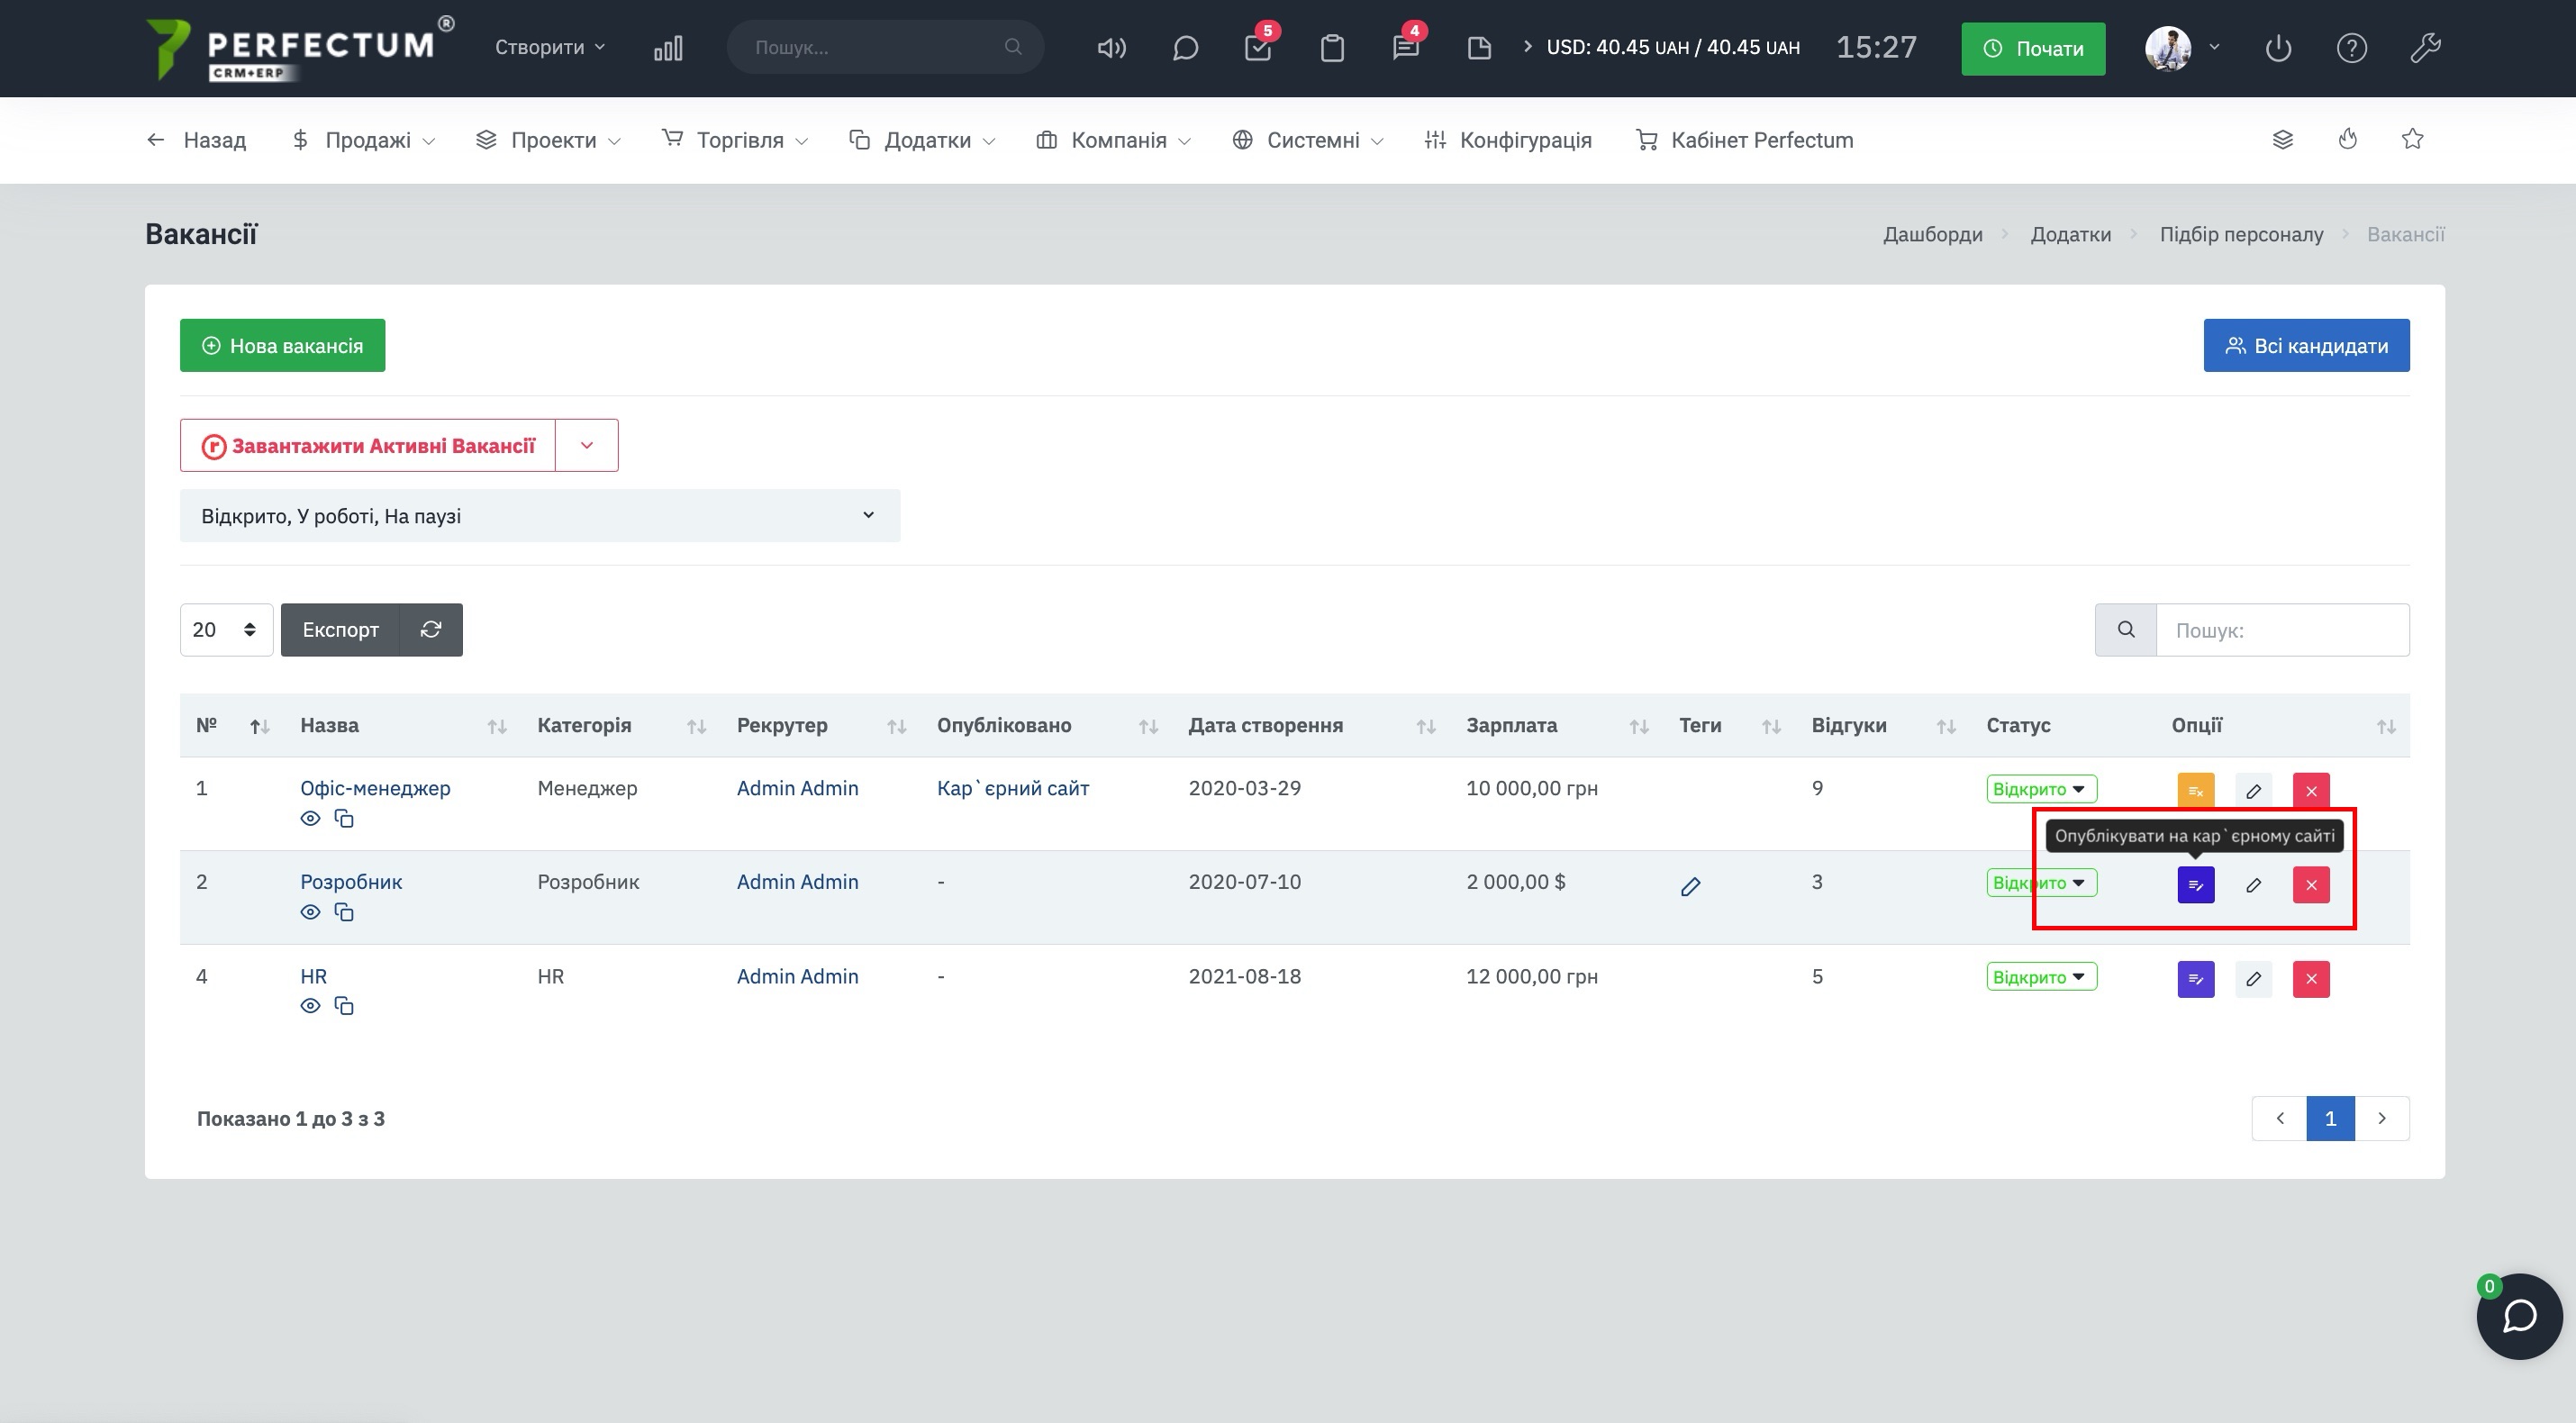Click the power logout icon
The image size is (2576, 1423).
pyautogui.click(x=2278, y=48)
